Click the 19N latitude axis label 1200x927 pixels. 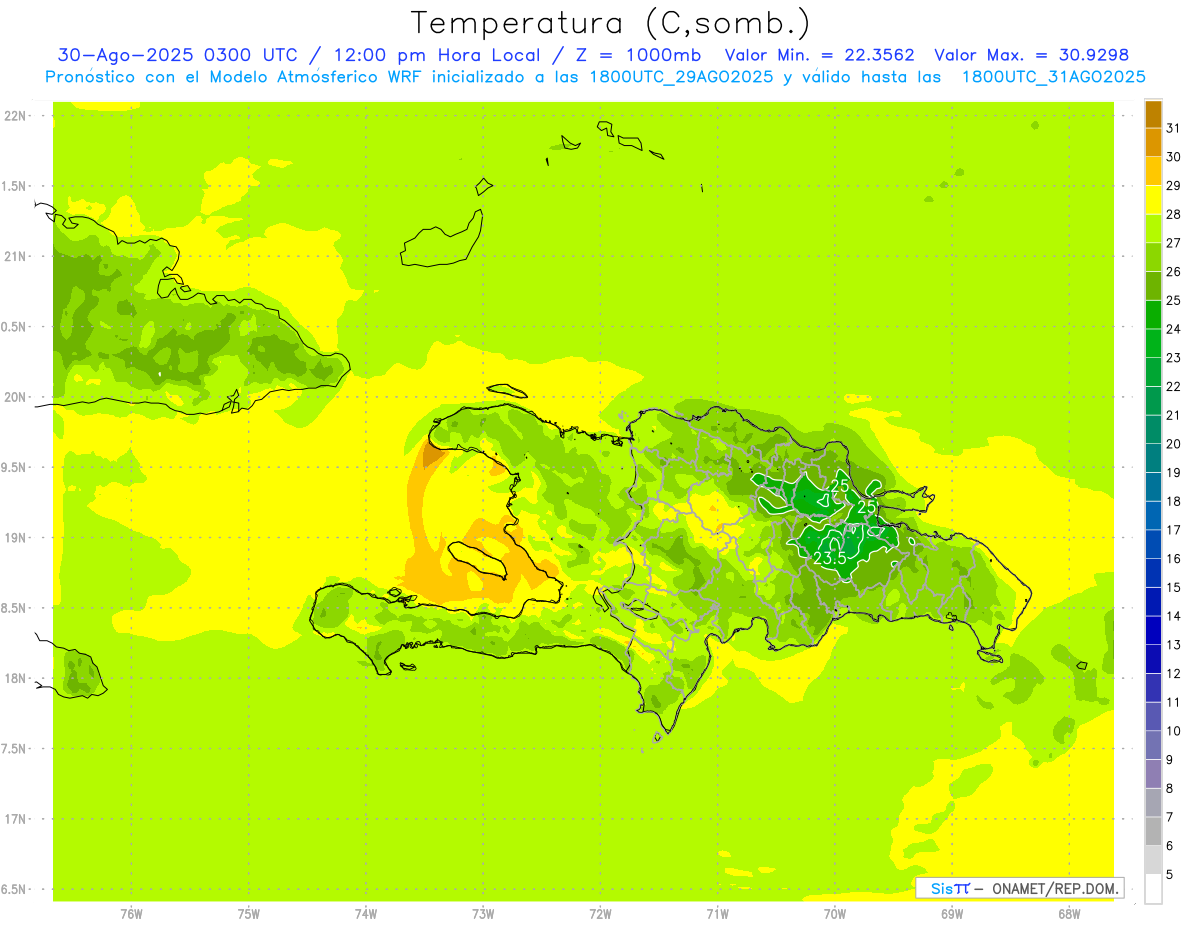pyautogui.click(x=17, y=538)
